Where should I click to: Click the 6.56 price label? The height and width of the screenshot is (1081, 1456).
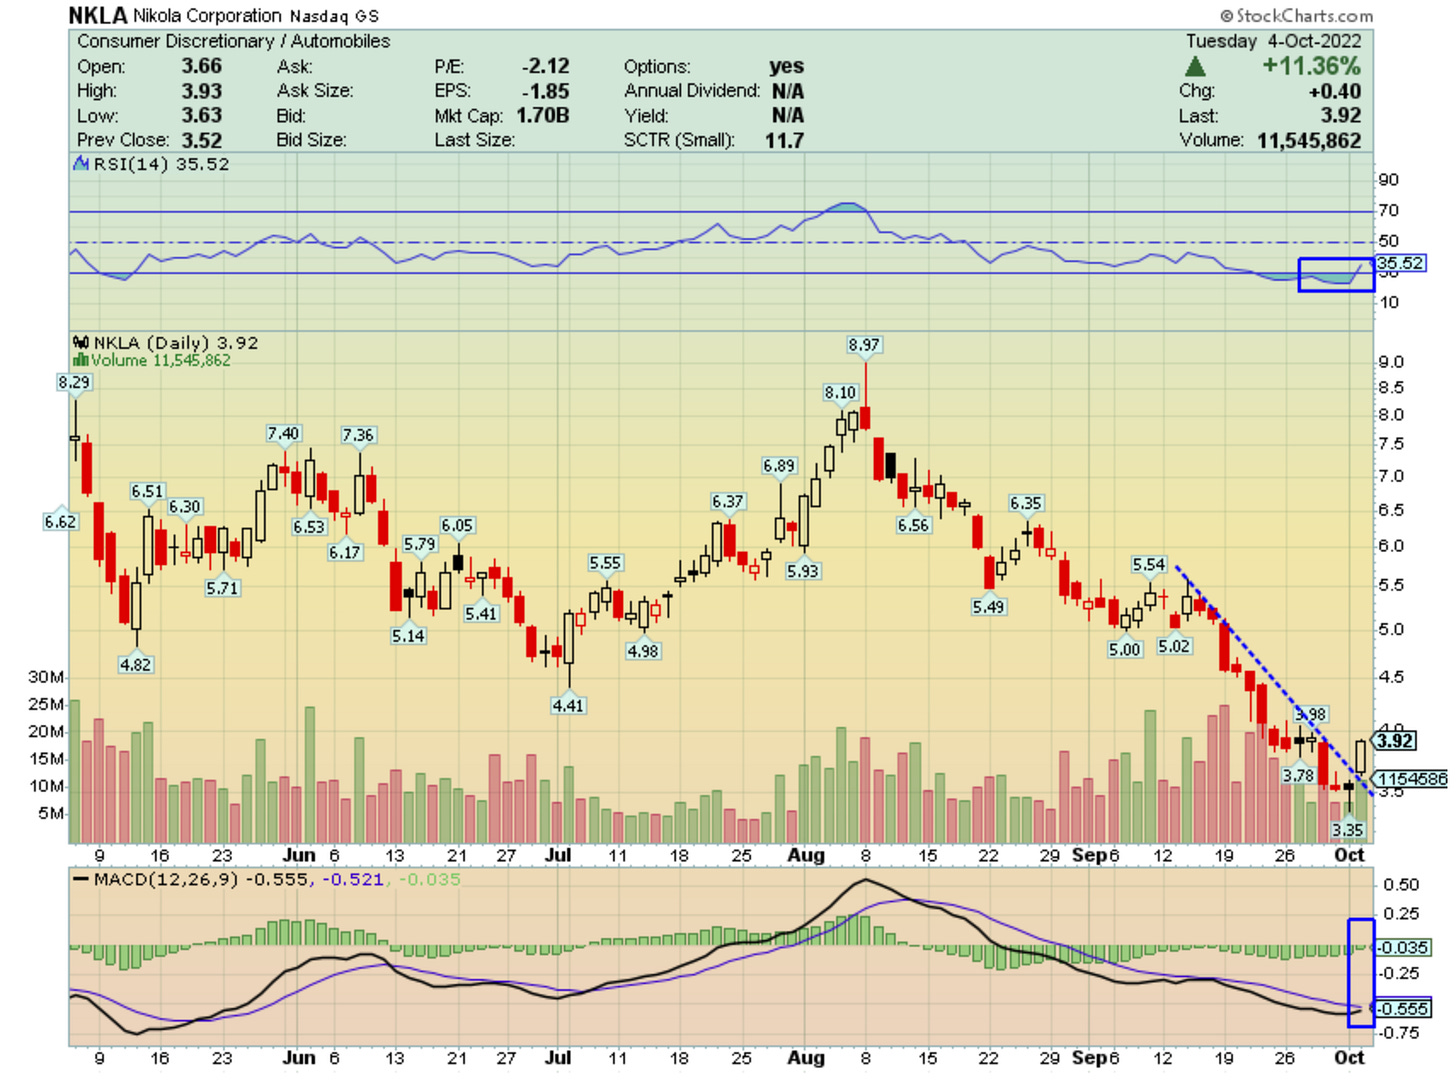(x=913, y=525)
